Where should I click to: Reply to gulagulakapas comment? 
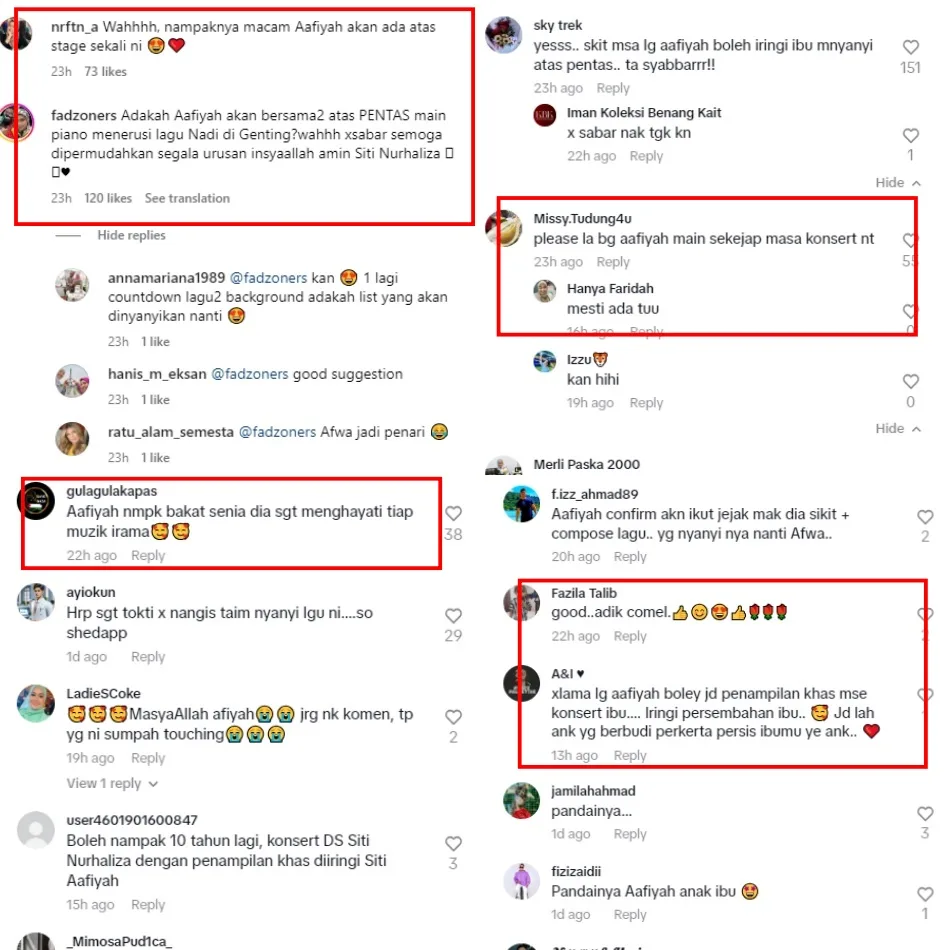(x=148, y=555)
